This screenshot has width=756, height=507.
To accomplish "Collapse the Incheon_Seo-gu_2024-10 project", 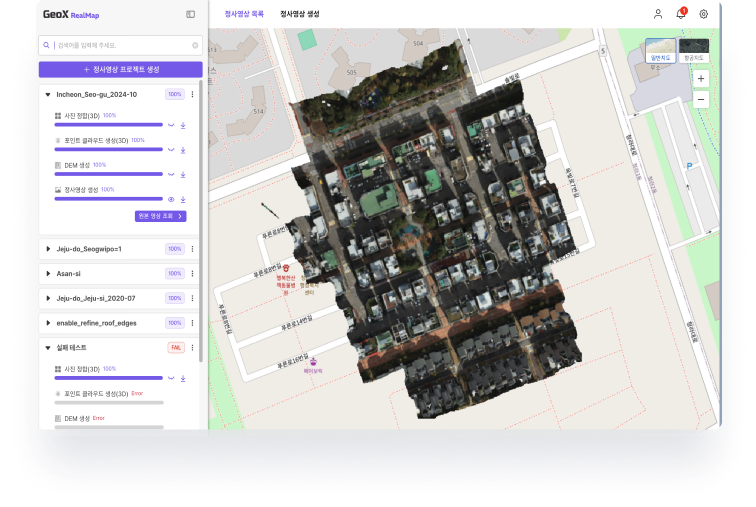I will [48, 94].
